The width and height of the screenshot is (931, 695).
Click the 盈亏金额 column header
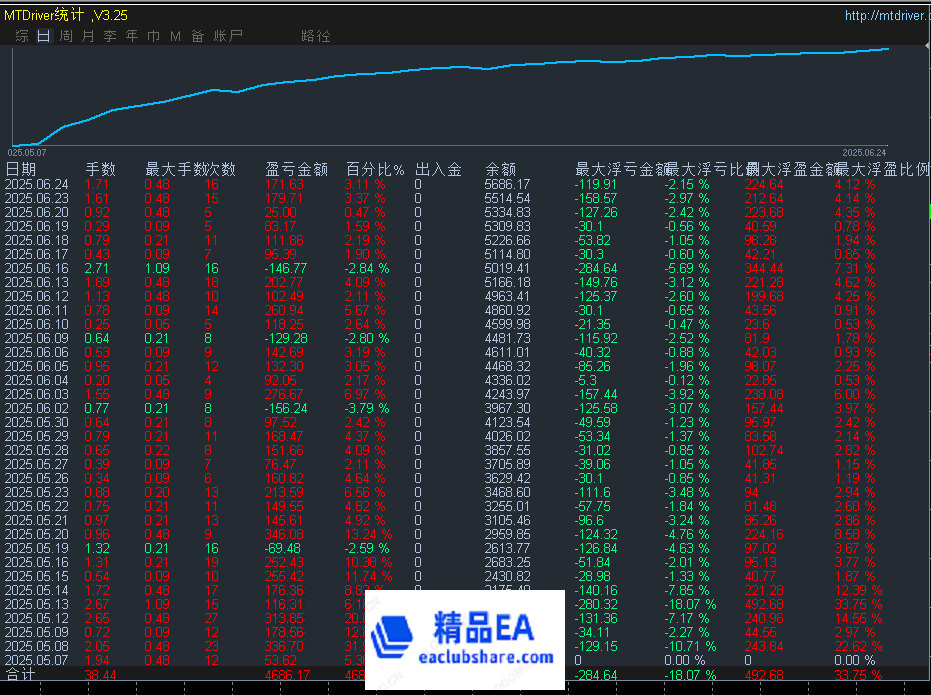click(297, 169)
